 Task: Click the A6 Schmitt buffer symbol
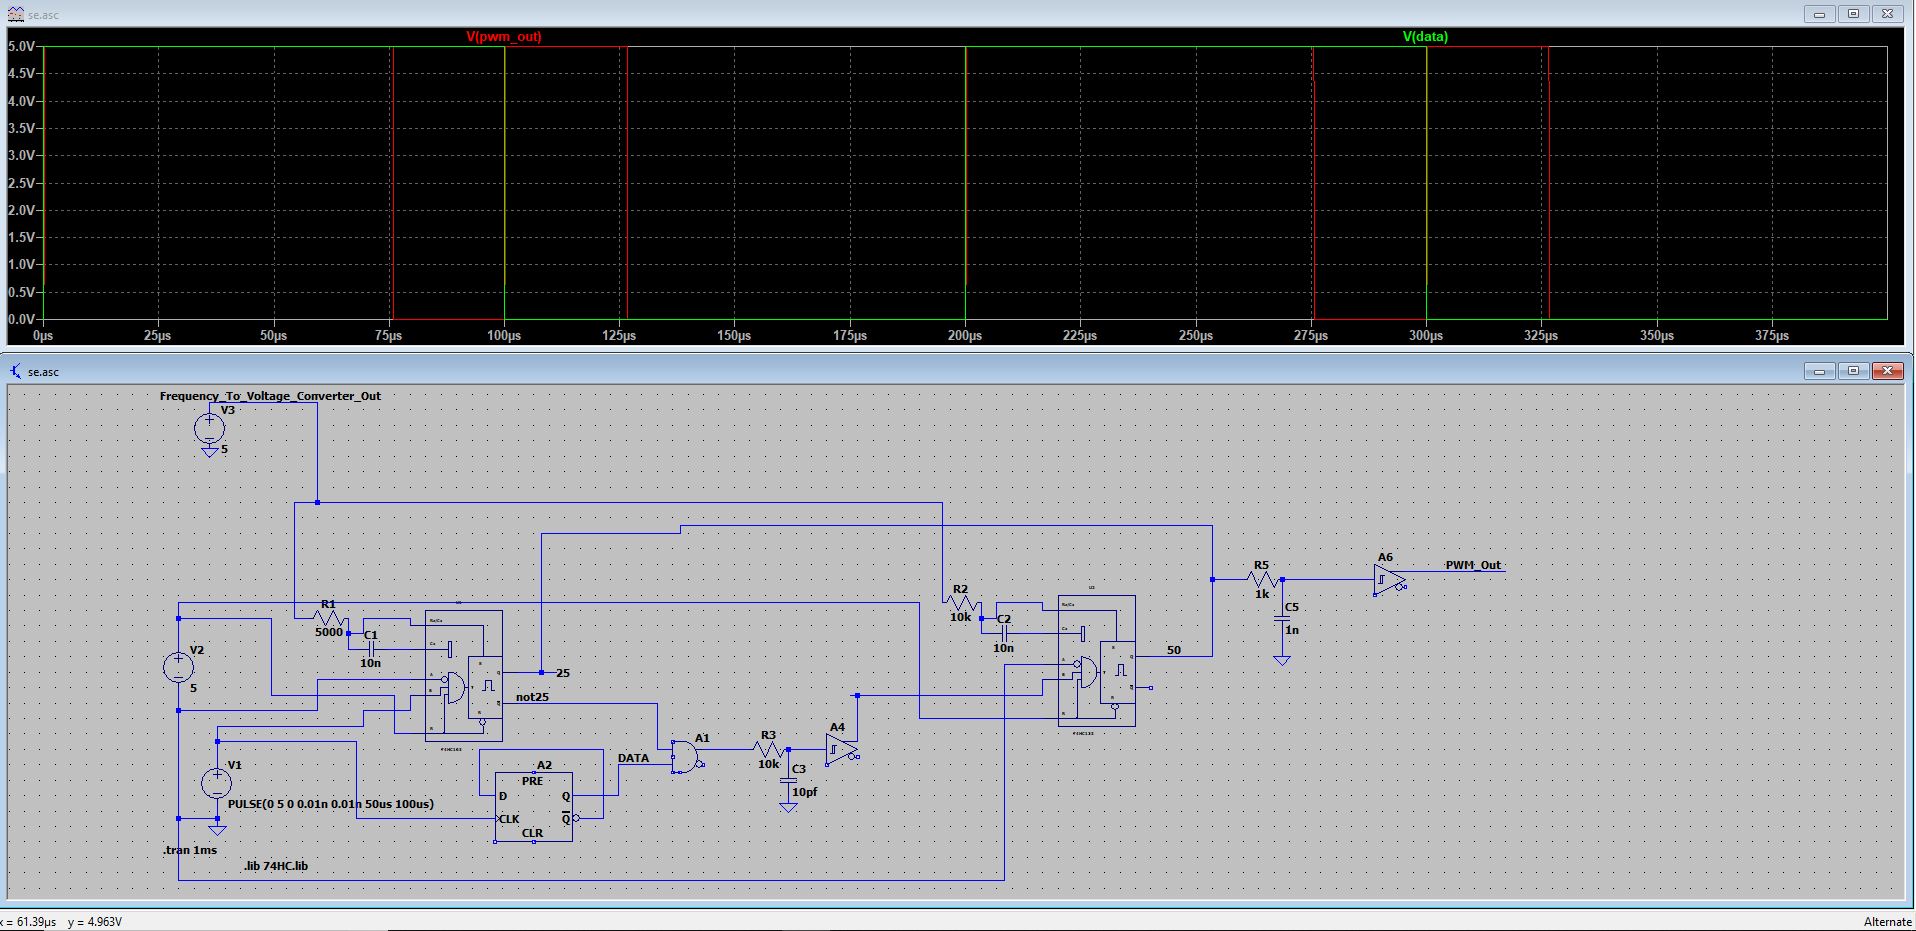pos(1390,580)
